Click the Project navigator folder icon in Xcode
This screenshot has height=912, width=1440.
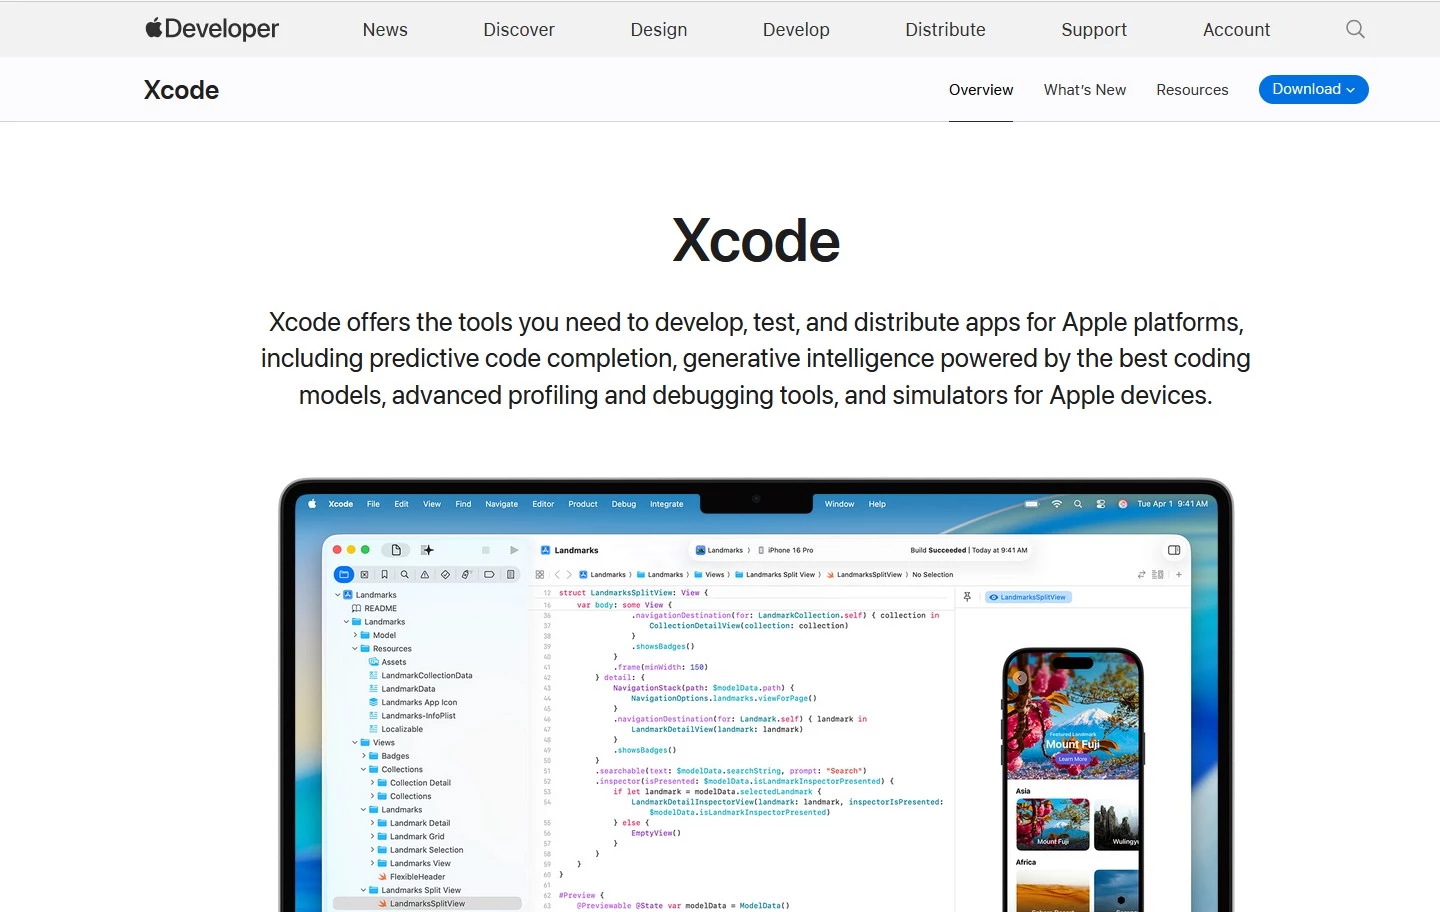tap(344, 575)
